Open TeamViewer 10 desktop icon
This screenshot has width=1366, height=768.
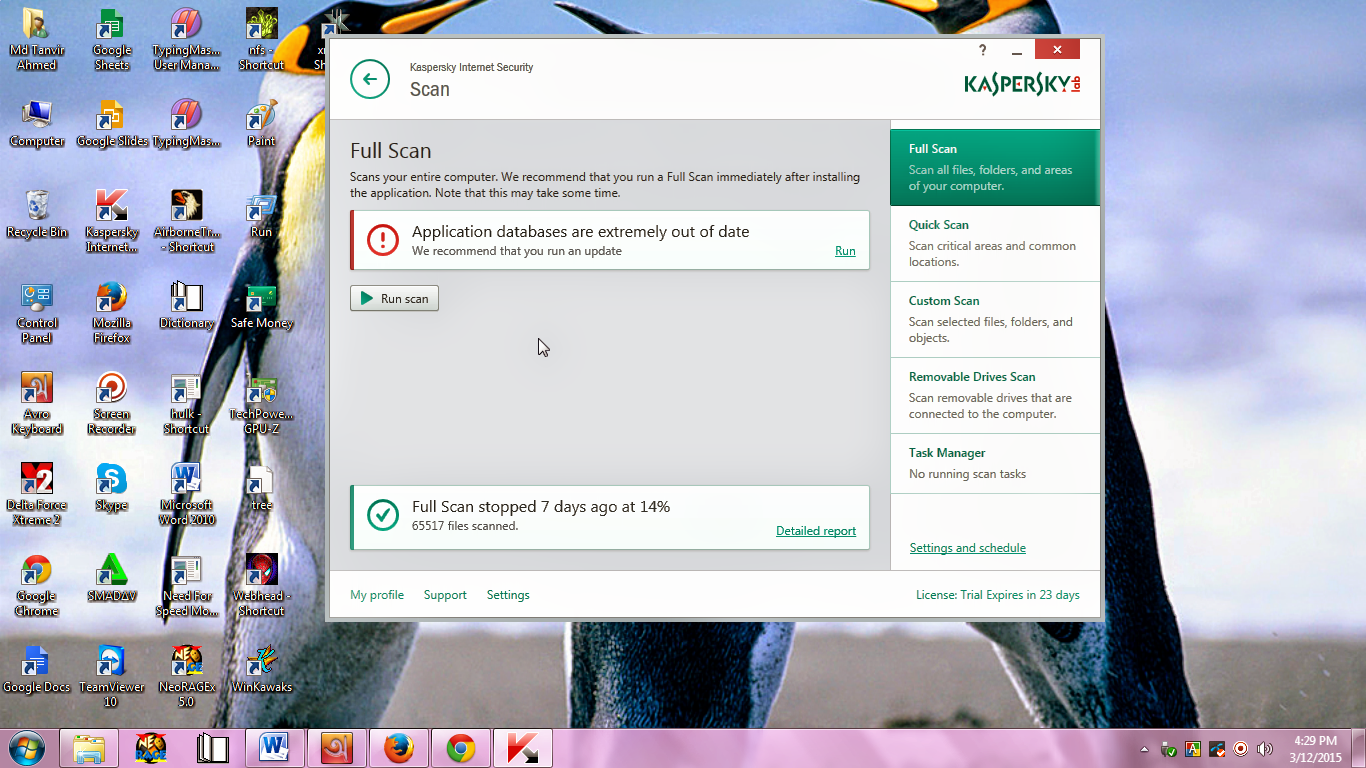pos(111,677)
